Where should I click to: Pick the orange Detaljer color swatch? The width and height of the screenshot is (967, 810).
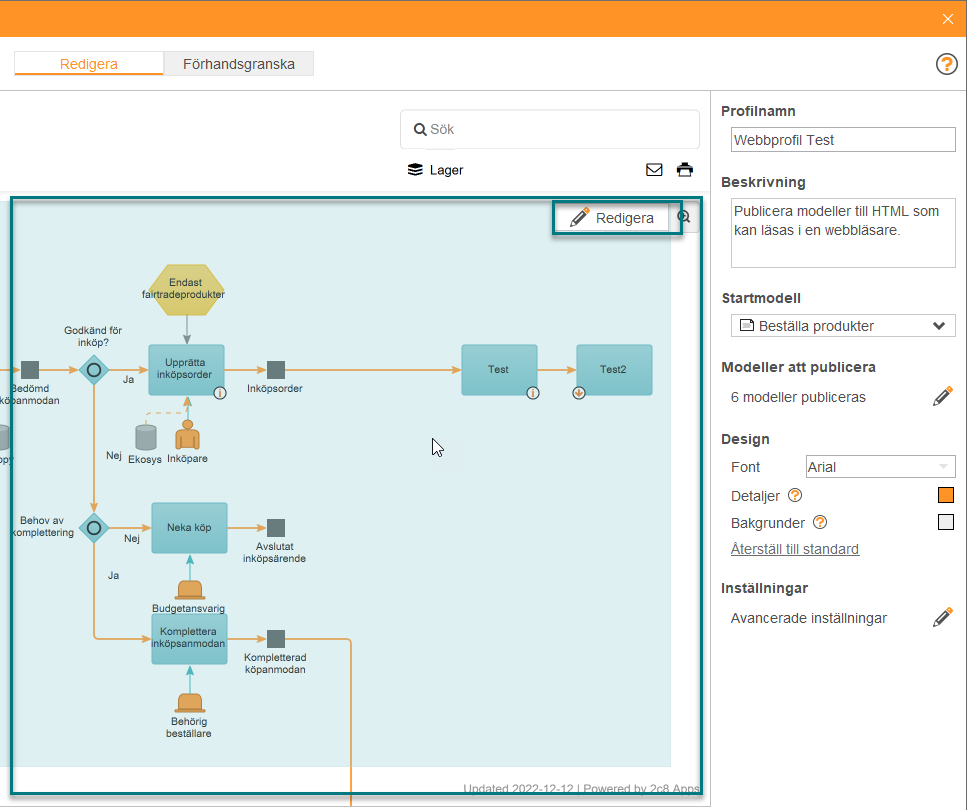click(945, 495)
